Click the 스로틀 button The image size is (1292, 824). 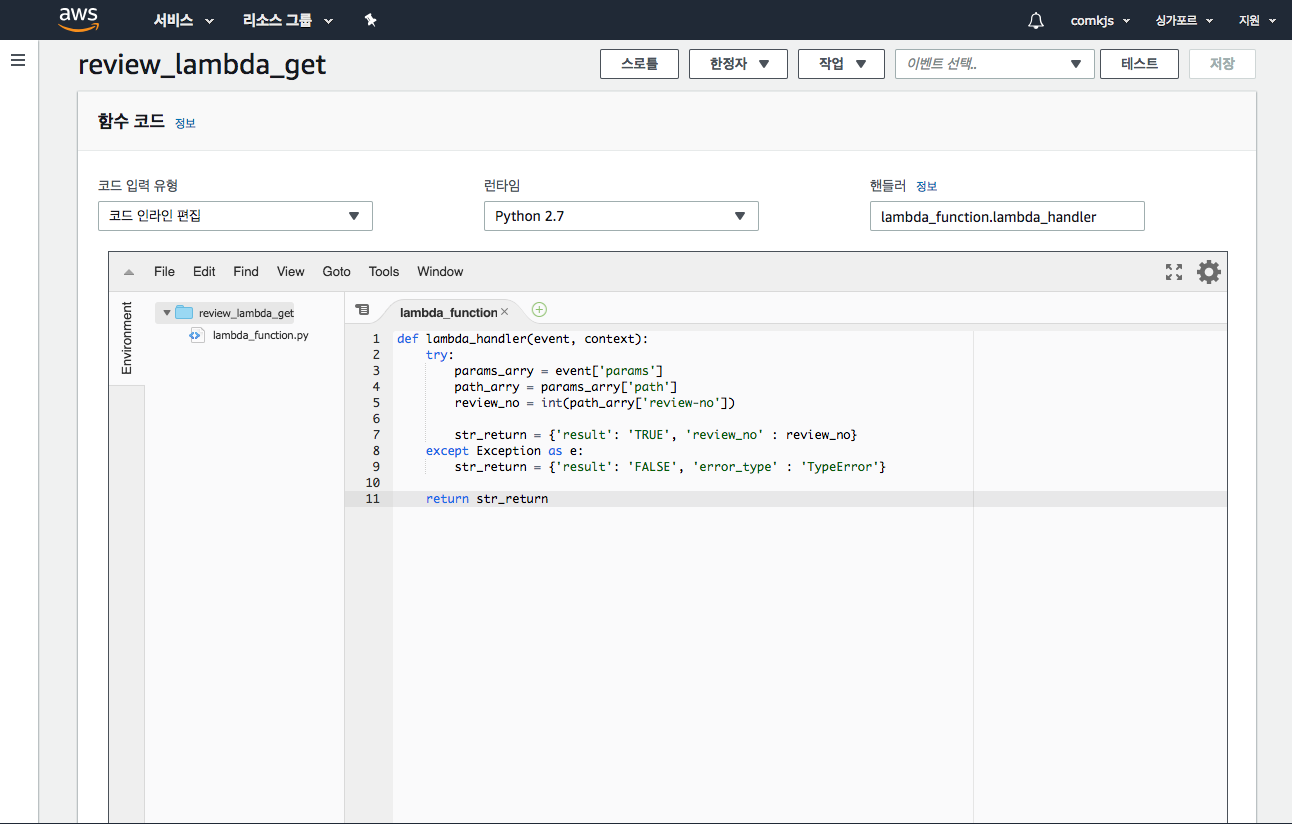(639, 64)
